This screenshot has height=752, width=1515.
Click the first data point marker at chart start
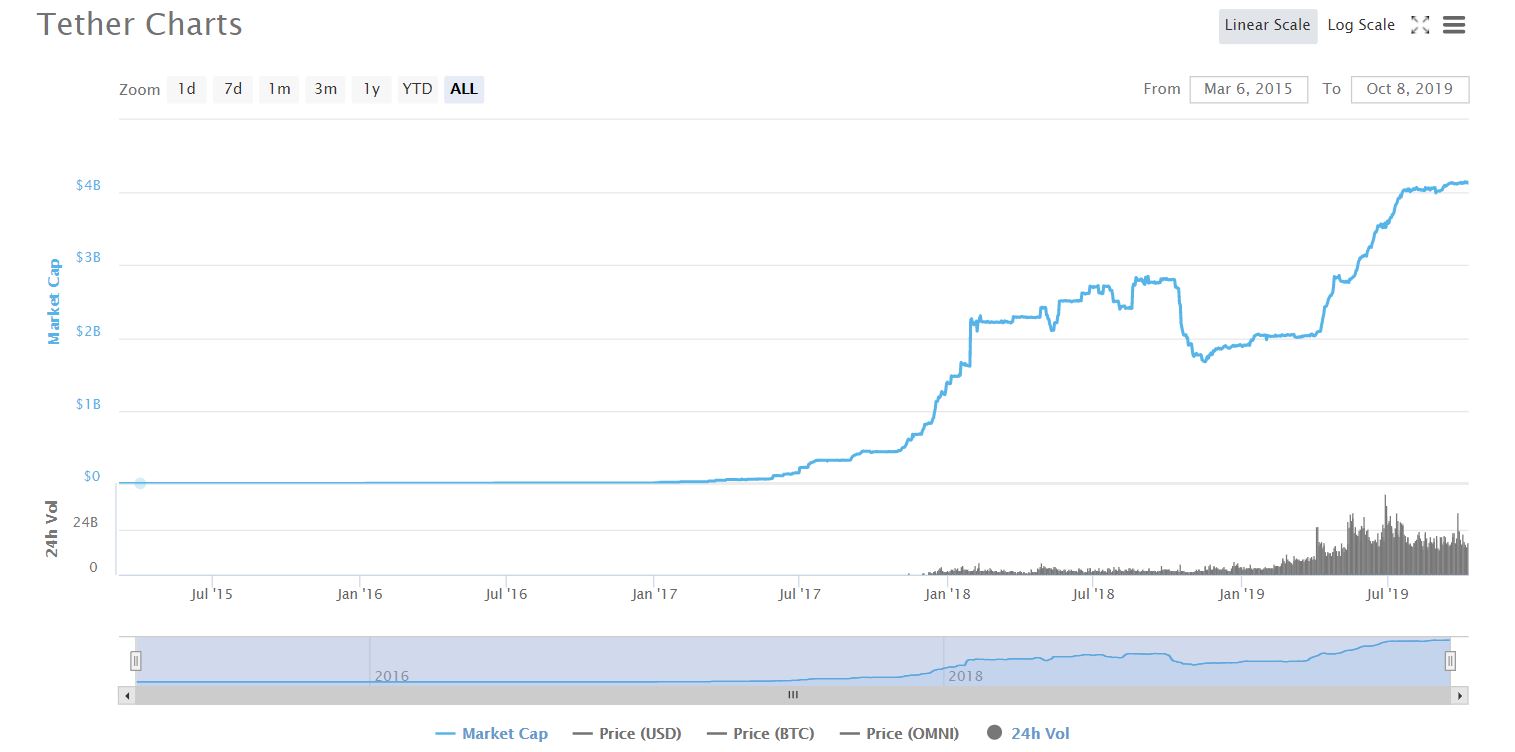[x=140, y=483]
